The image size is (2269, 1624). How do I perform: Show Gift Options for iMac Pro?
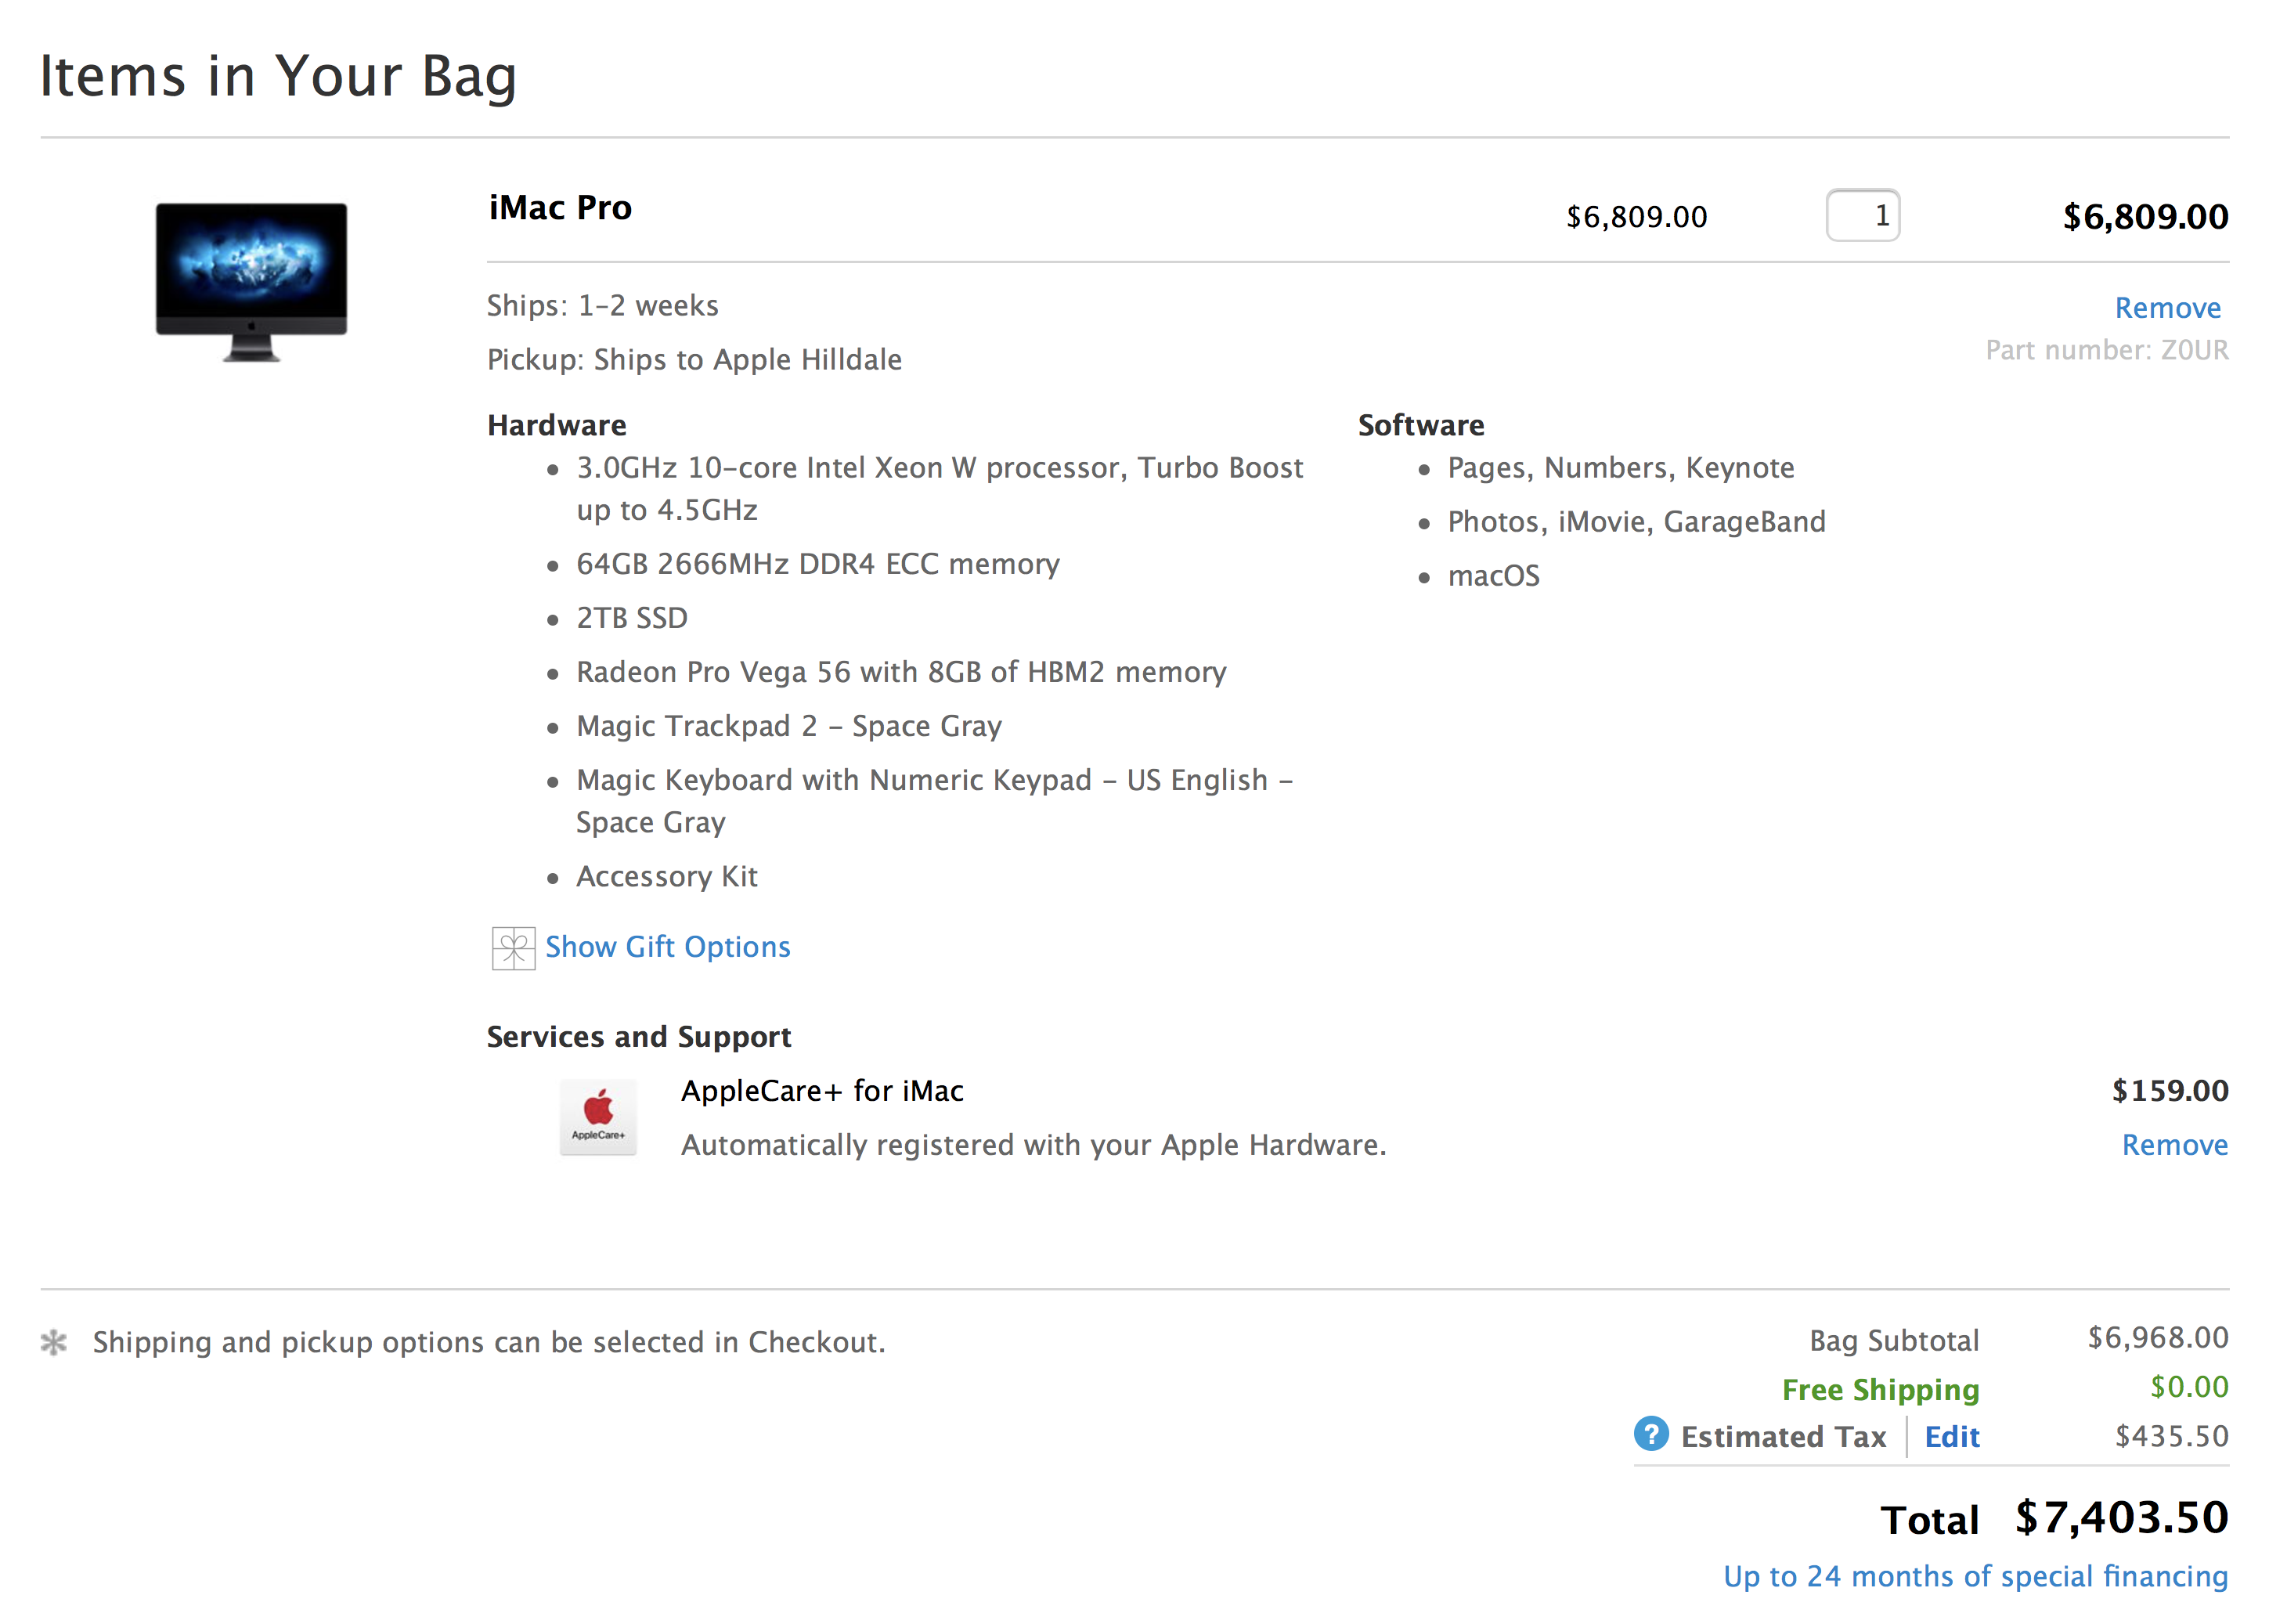coord(668,947)
